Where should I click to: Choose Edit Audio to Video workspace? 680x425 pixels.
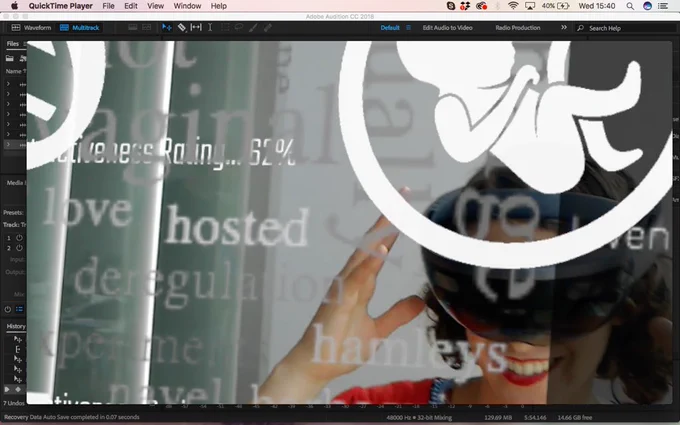pyautogui.click(x=448, y=27)
